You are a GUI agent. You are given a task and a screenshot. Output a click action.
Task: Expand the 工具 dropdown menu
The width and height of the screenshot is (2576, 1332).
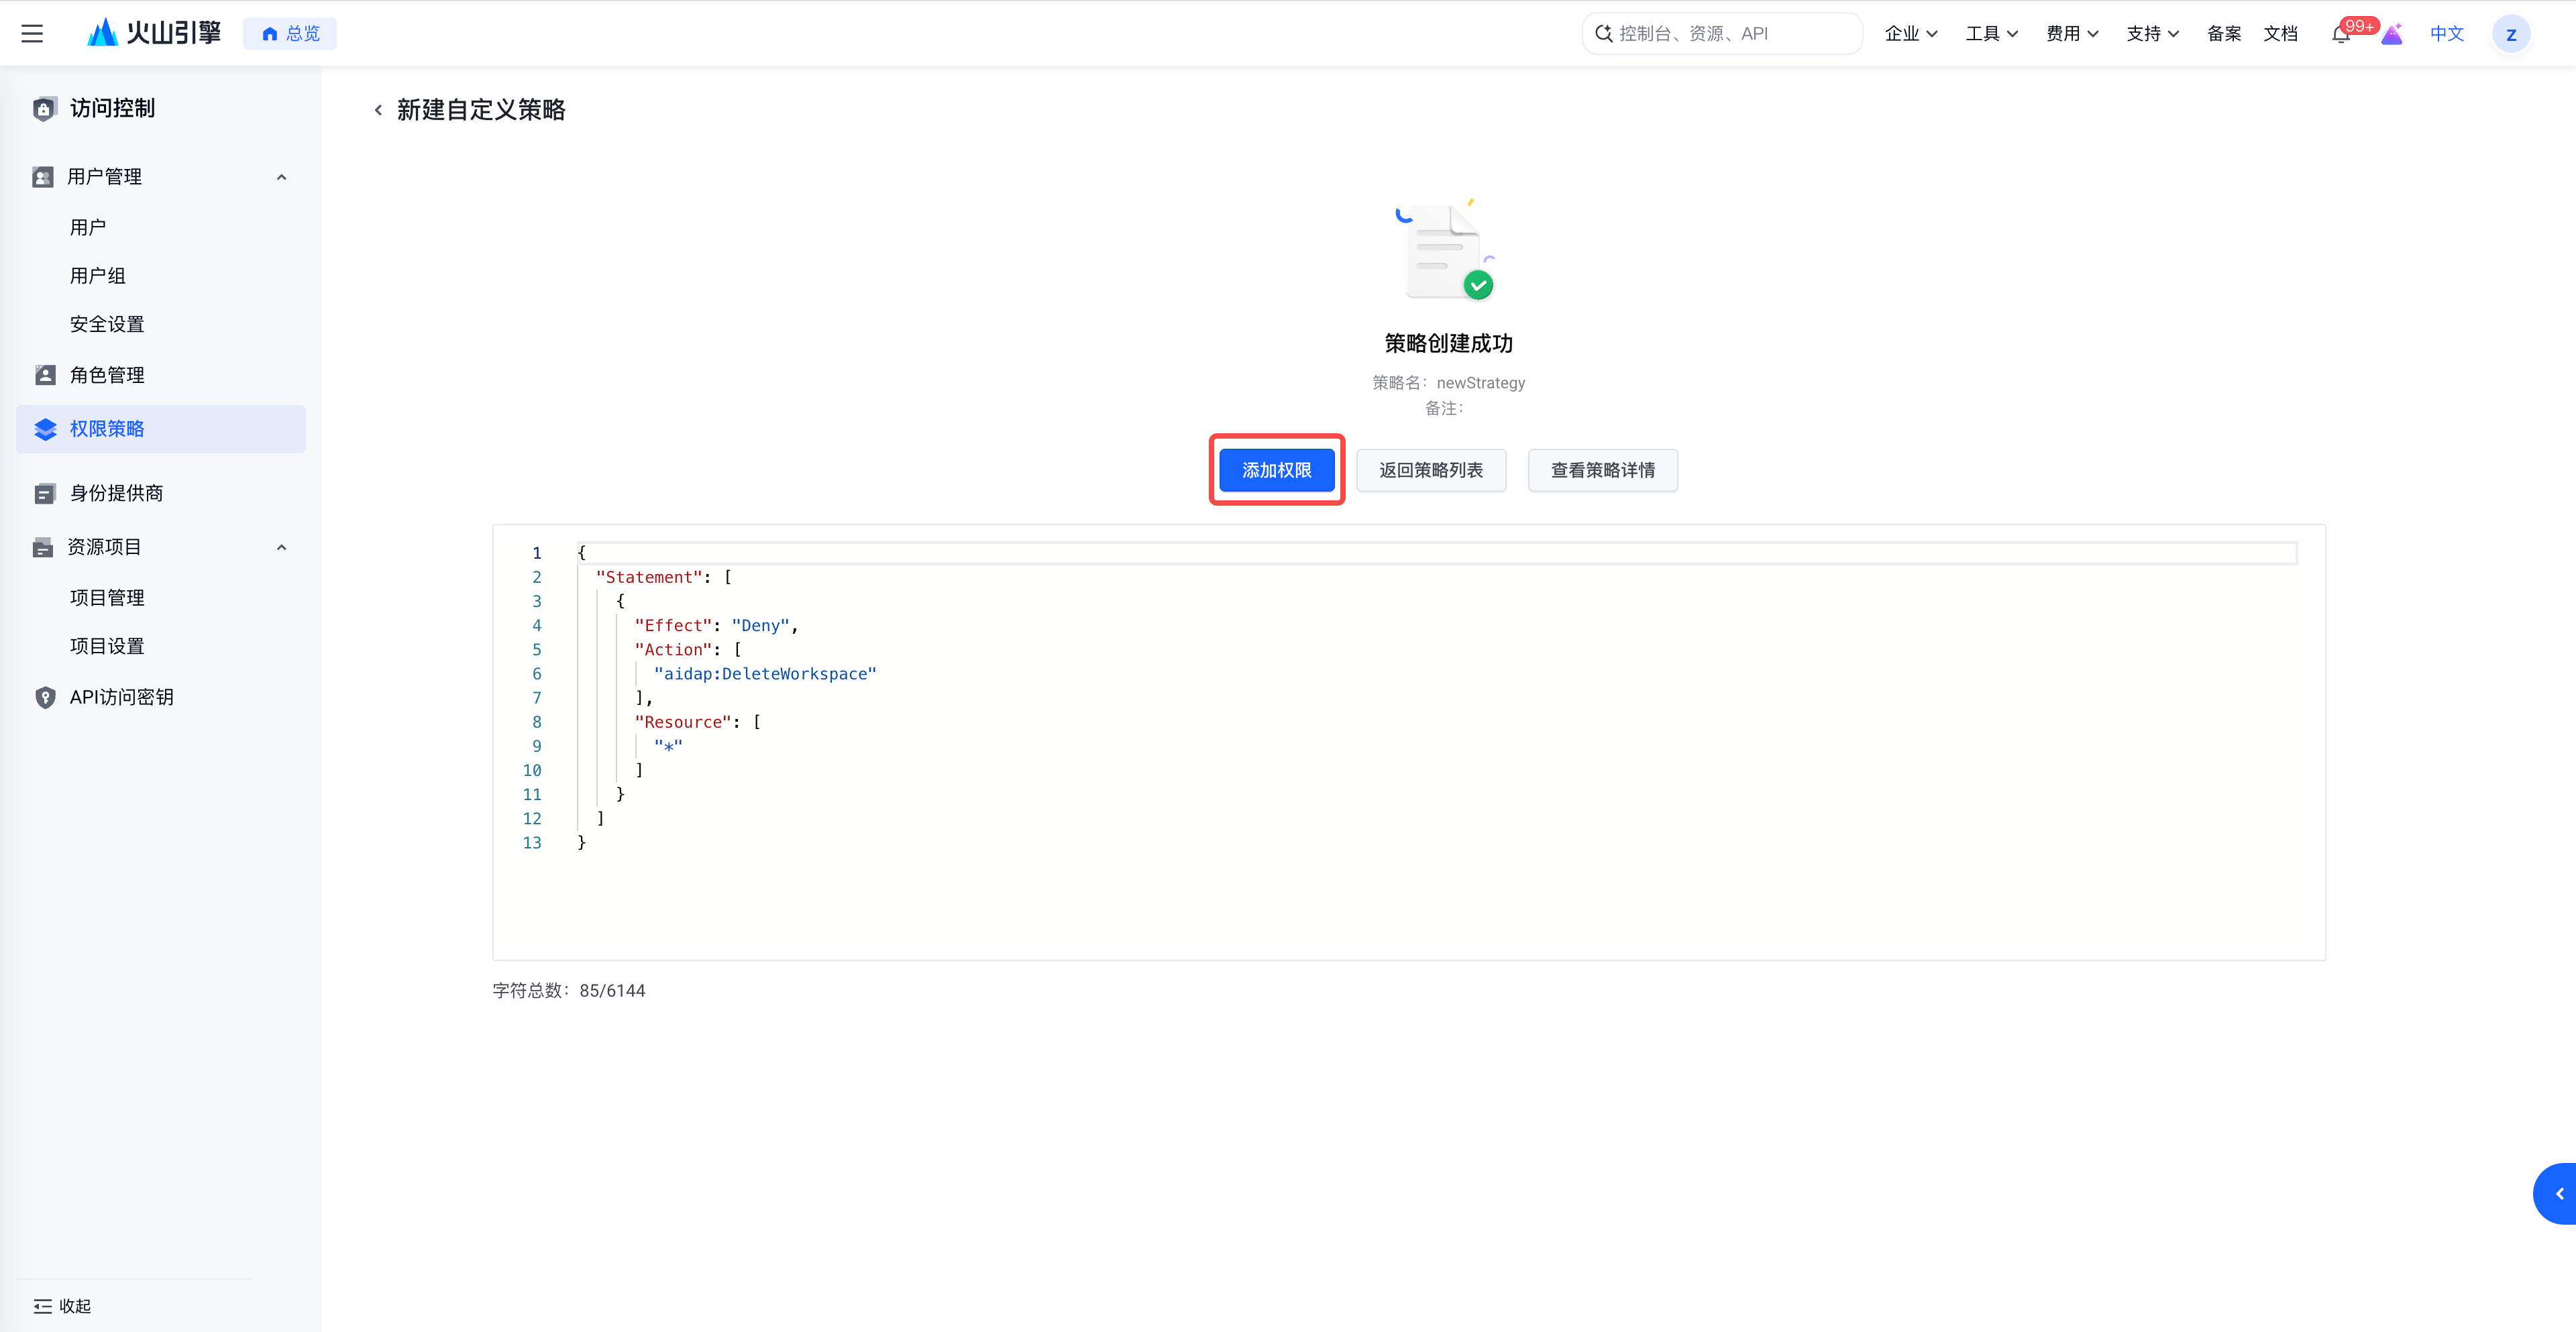click(x=1991, y=34)
